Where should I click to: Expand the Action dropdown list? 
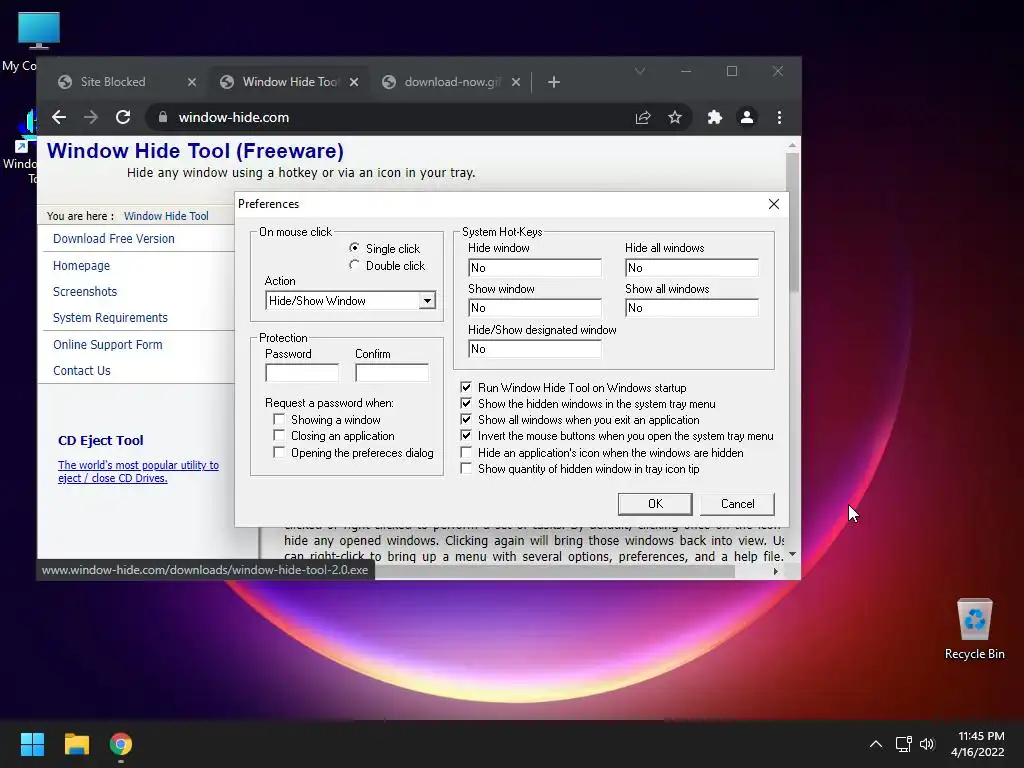427,301
